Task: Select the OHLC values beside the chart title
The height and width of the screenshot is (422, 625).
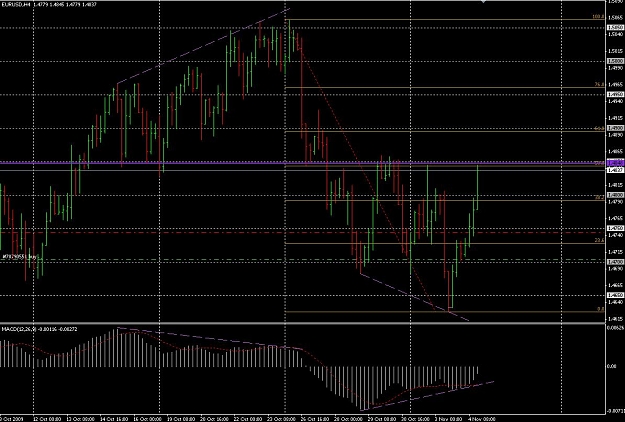Action: point(63,4)
